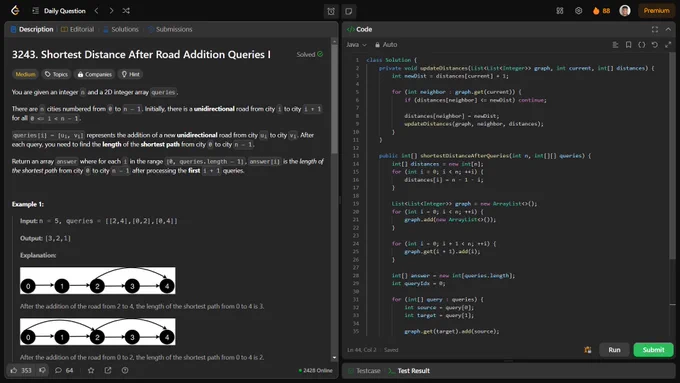Switch to the Description tab
Image resolution: width=680 pixels, height=383 pixels.
pos(32,29)
